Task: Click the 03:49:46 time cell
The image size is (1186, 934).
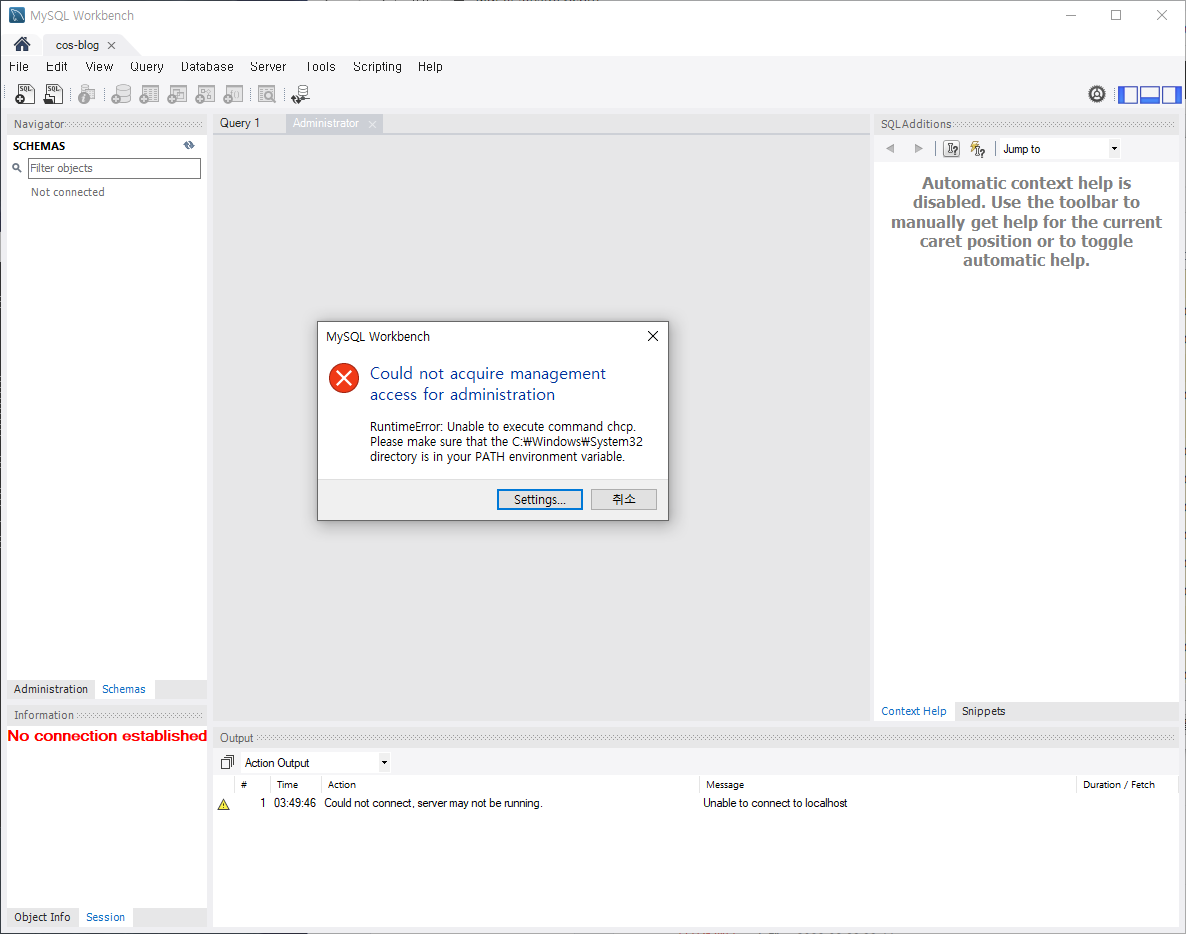Action: click(295, 803)
